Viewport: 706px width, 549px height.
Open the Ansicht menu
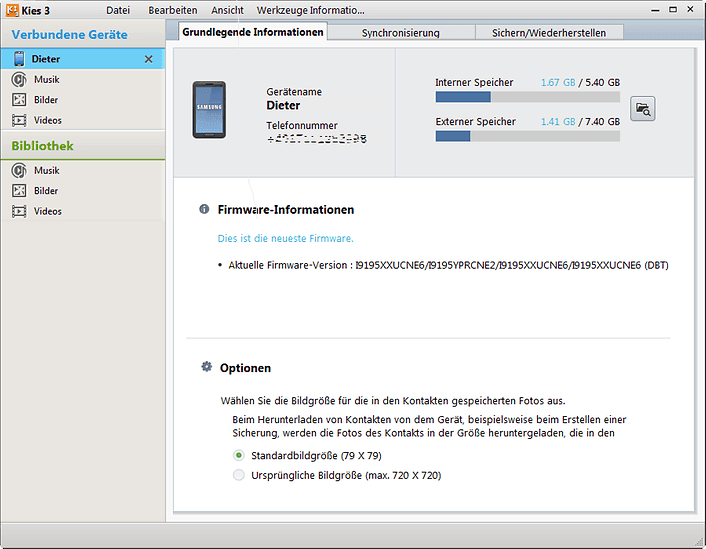[227, 10]
